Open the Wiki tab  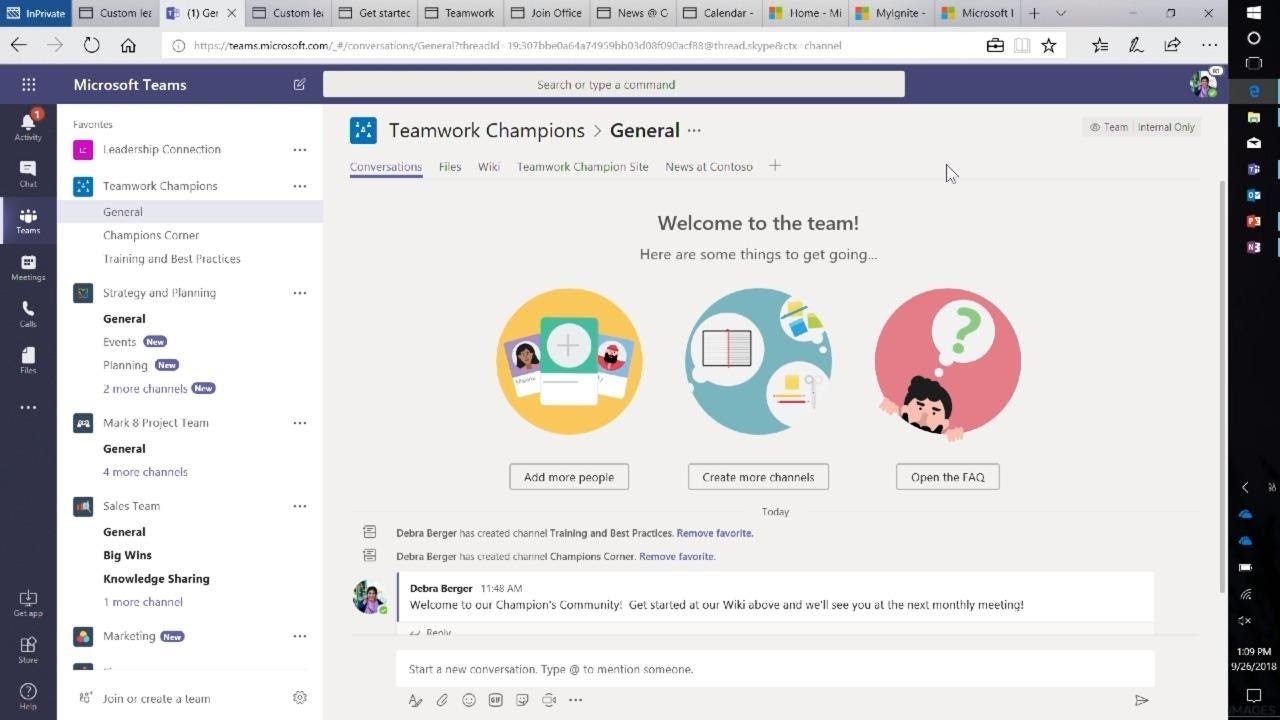pyautogui.click(x=489, y=167)
